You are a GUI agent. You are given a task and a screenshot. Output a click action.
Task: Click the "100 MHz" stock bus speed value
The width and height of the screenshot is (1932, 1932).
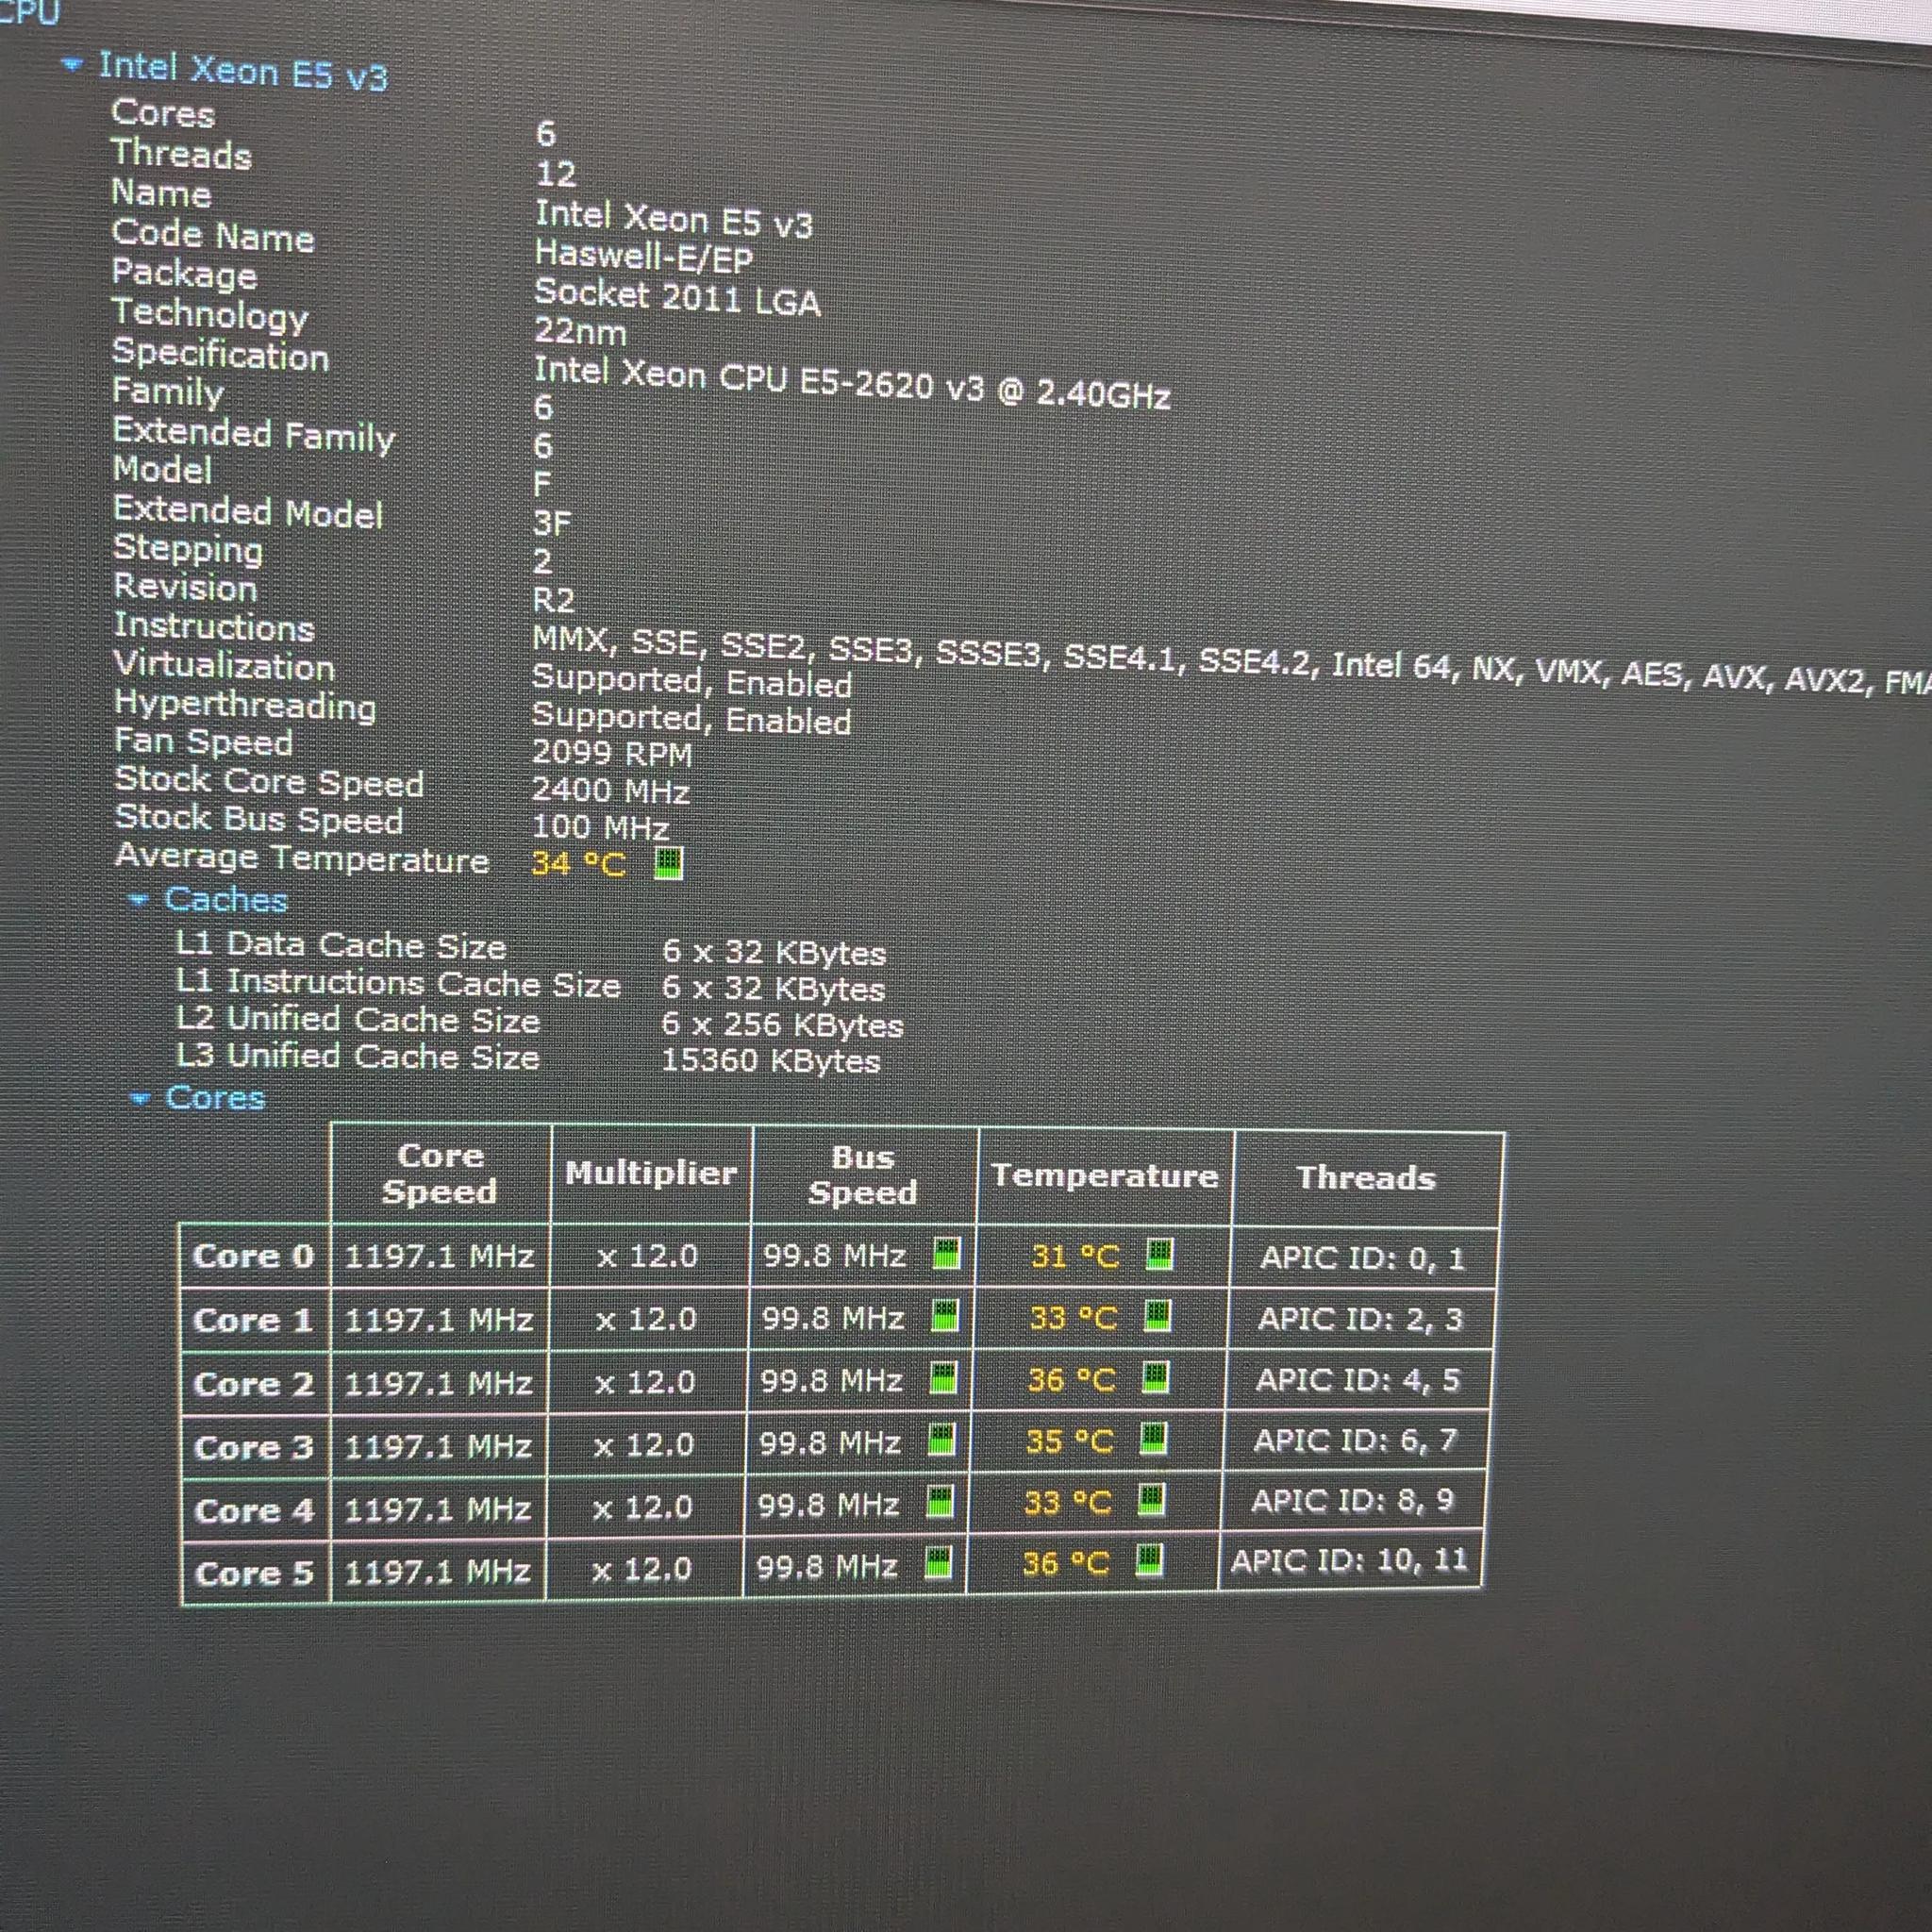pyautogui.click(x=600, y=827)
